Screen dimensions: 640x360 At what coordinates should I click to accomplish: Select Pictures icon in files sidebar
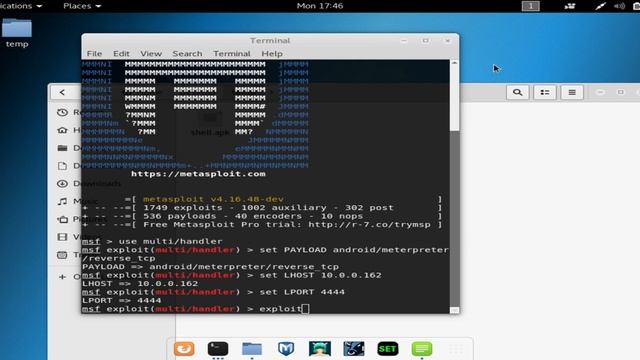coord(62,219)
